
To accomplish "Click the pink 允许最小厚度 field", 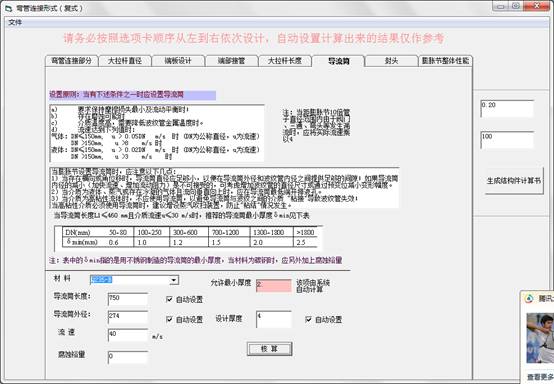I will [x=274, y=285].
